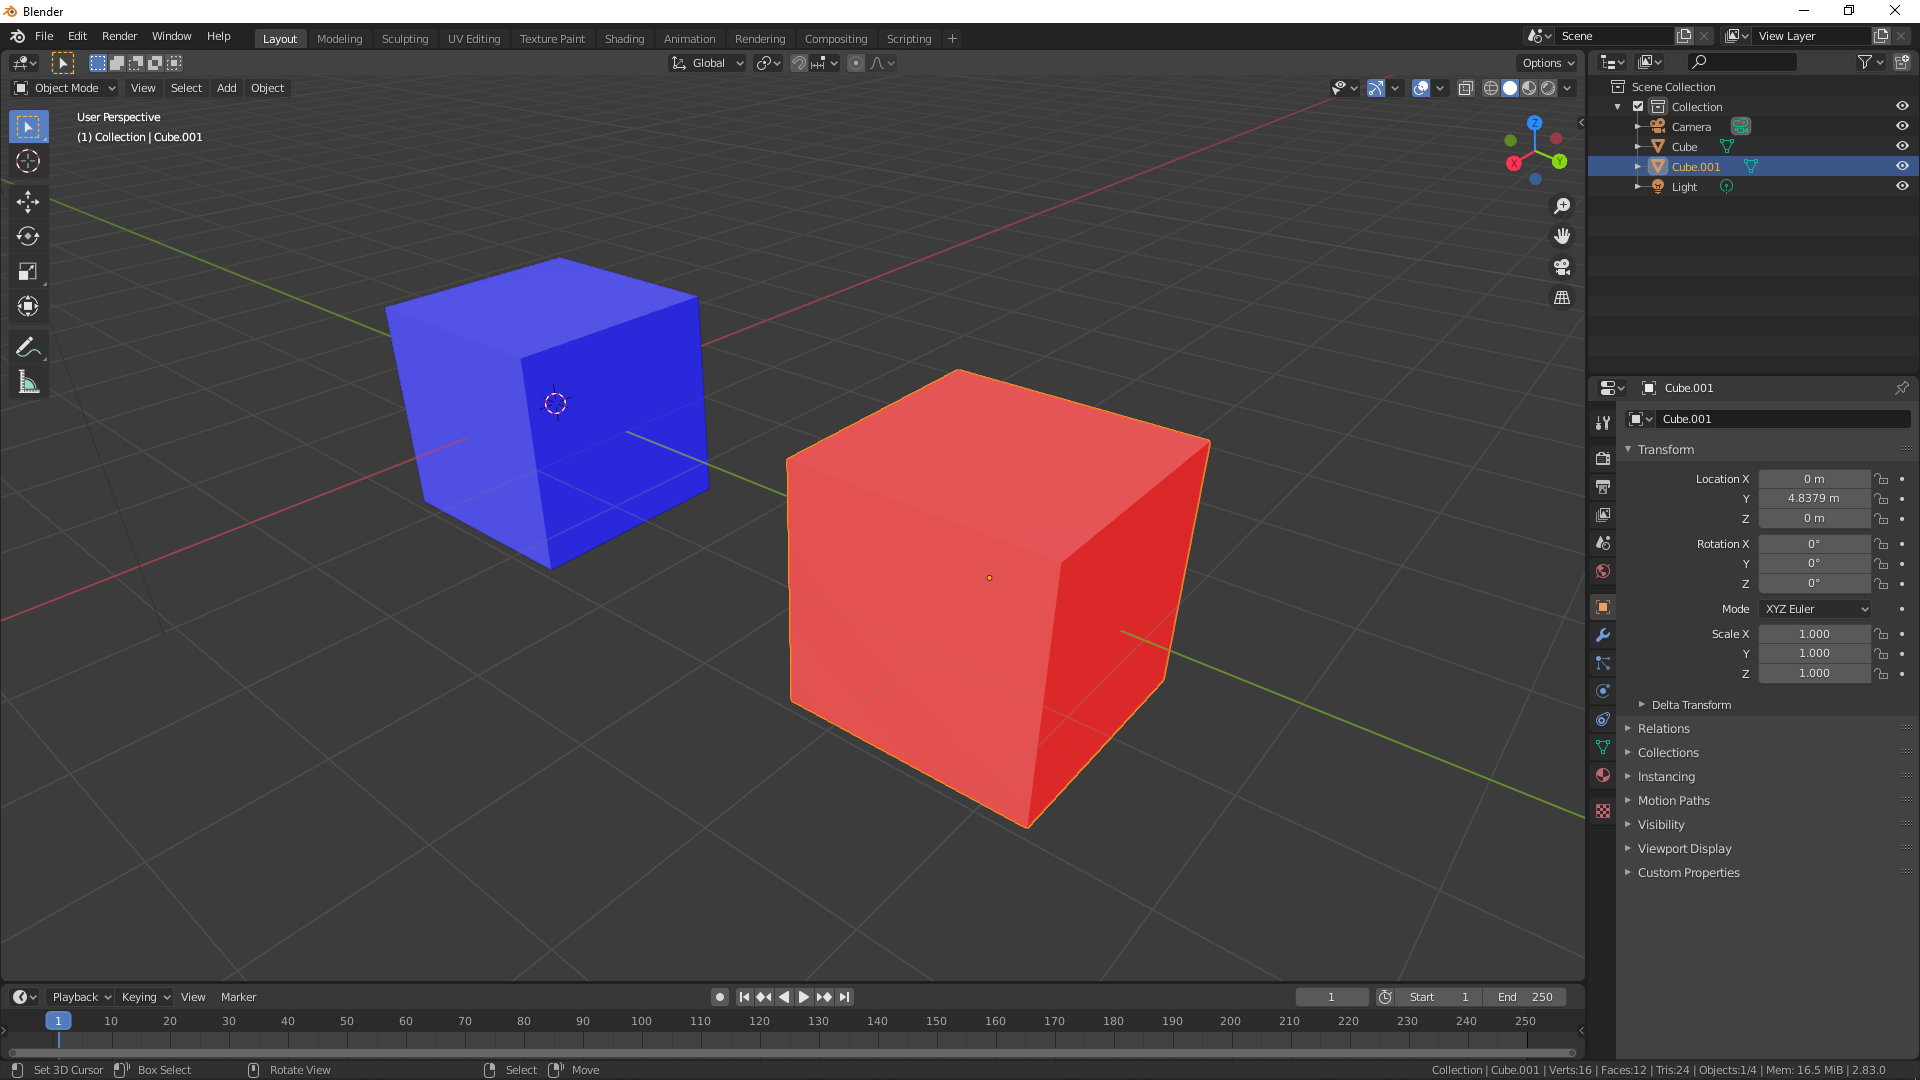Toggle snapping magnet
The width and height of the screenshot is (1920, 1080).
coord(798,63)
